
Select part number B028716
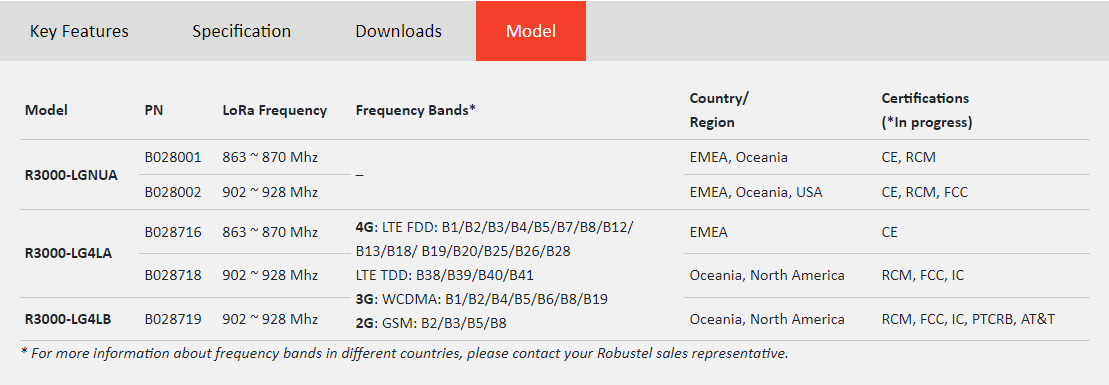coord(173,231)
